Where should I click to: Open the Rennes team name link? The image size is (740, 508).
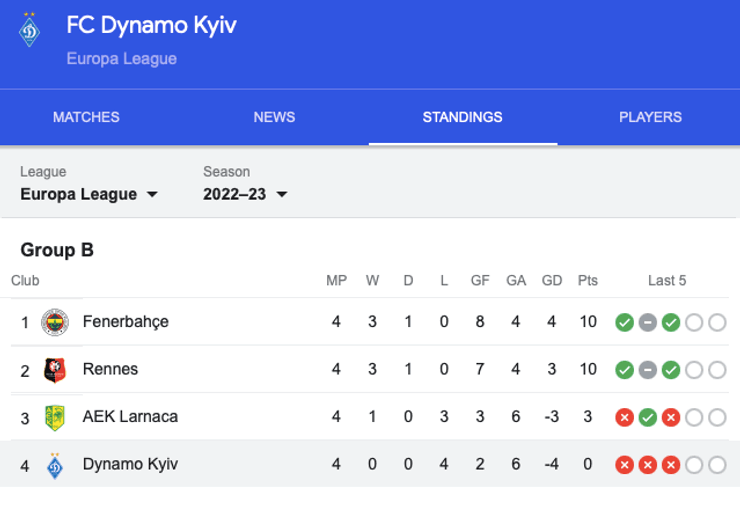pos(110,370)
